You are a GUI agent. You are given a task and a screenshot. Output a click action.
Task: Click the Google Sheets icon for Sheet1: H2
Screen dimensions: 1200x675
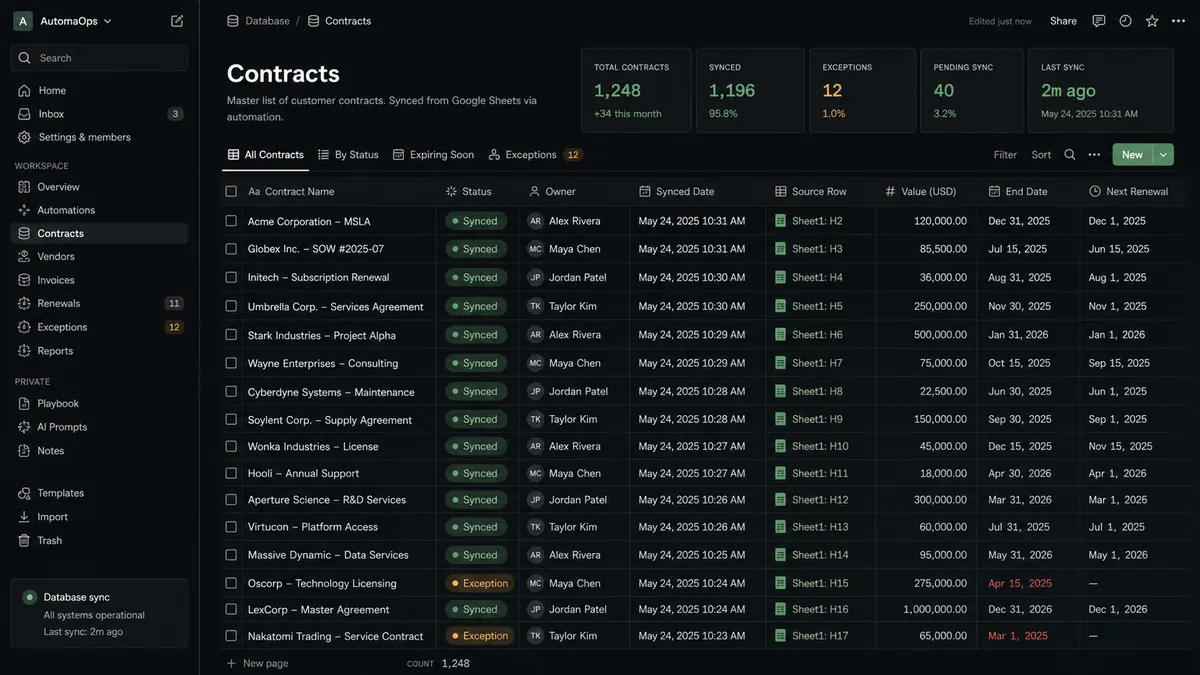[780, 221]
